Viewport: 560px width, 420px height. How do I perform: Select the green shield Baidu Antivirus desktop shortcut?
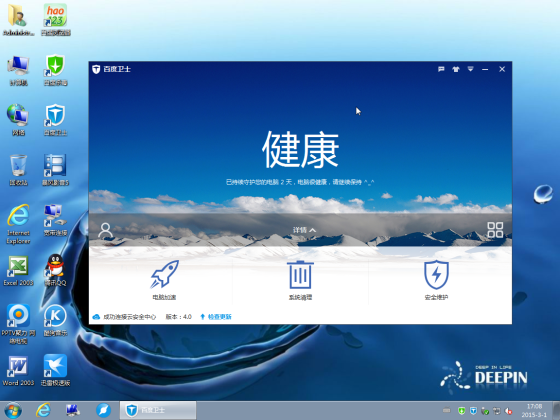[x=55, y=70]
